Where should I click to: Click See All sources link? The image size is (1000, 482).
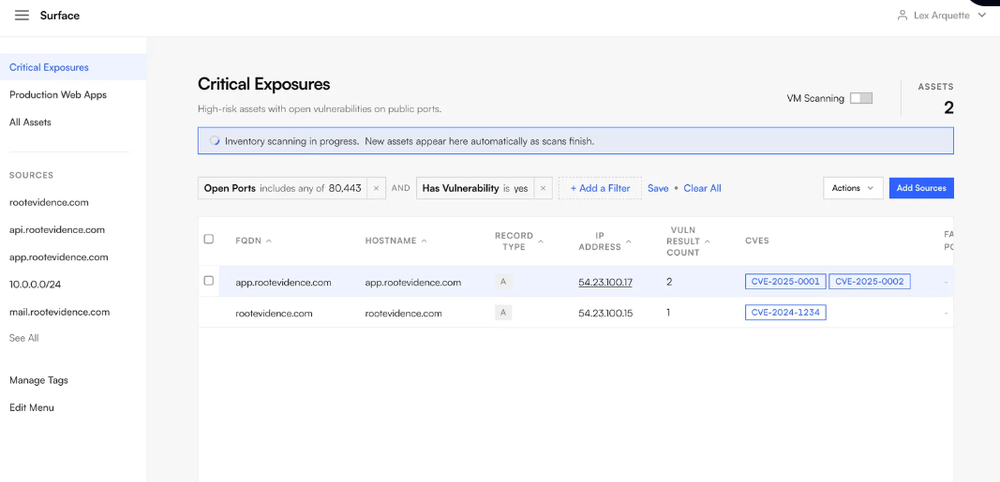click(24, 338)
